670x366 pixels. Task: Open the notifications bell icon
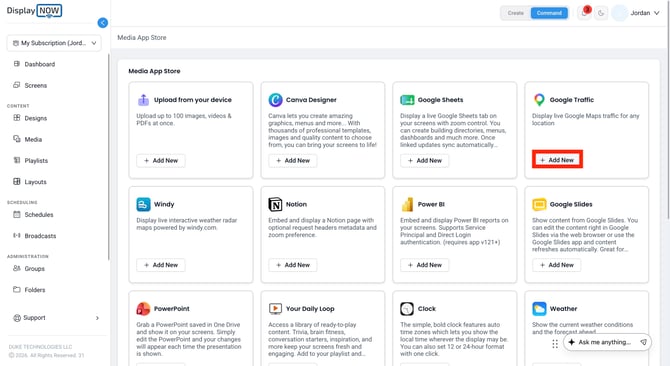pyautogui.click(x=584, y=13)
